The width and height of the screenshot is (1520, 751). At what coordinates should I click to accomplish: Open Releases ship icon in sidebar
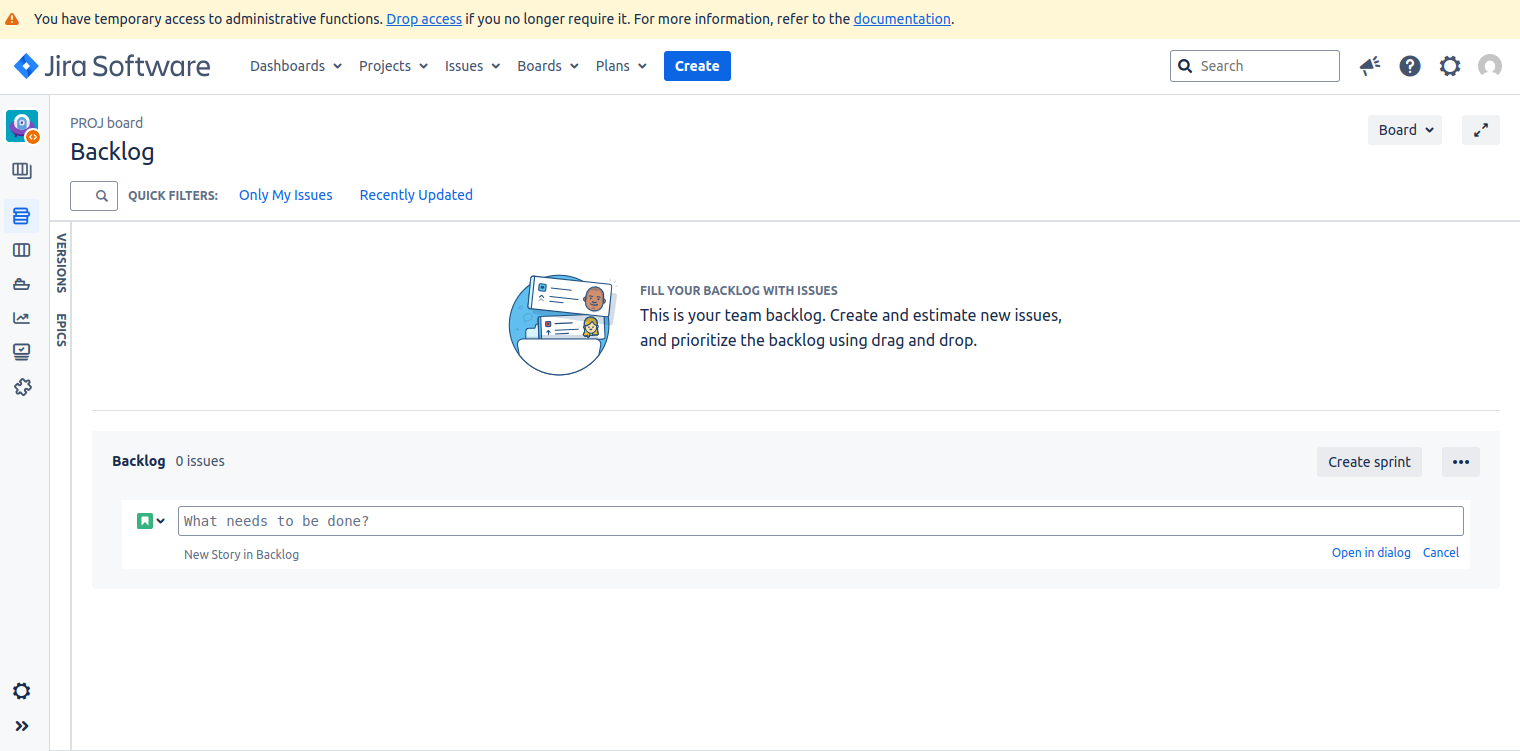pos(21,284)
